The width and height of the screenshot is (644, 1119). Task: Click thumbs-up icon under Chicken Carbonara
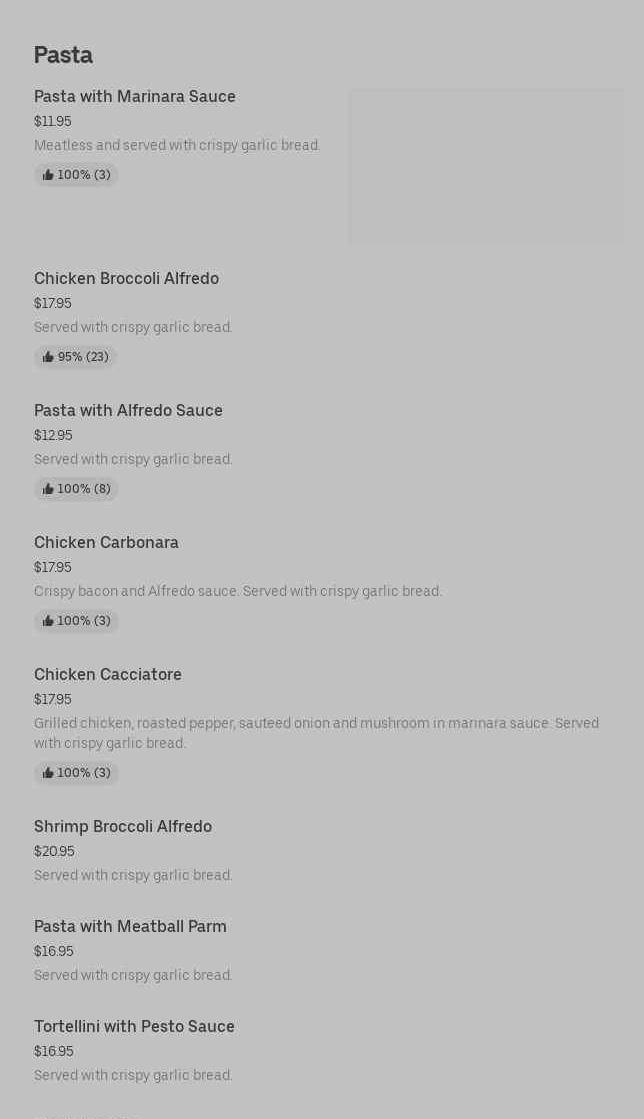(48, 621)
